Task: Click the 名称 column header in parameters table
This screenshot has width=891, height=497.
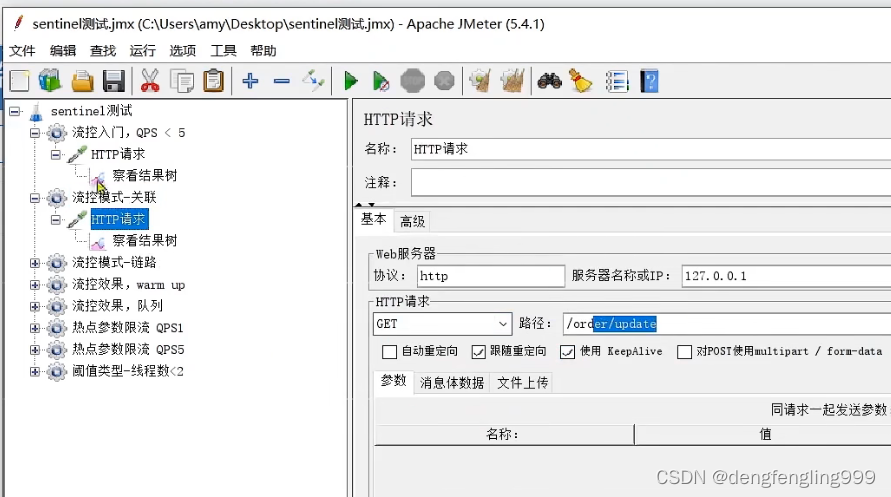Action: coord(503,435)
